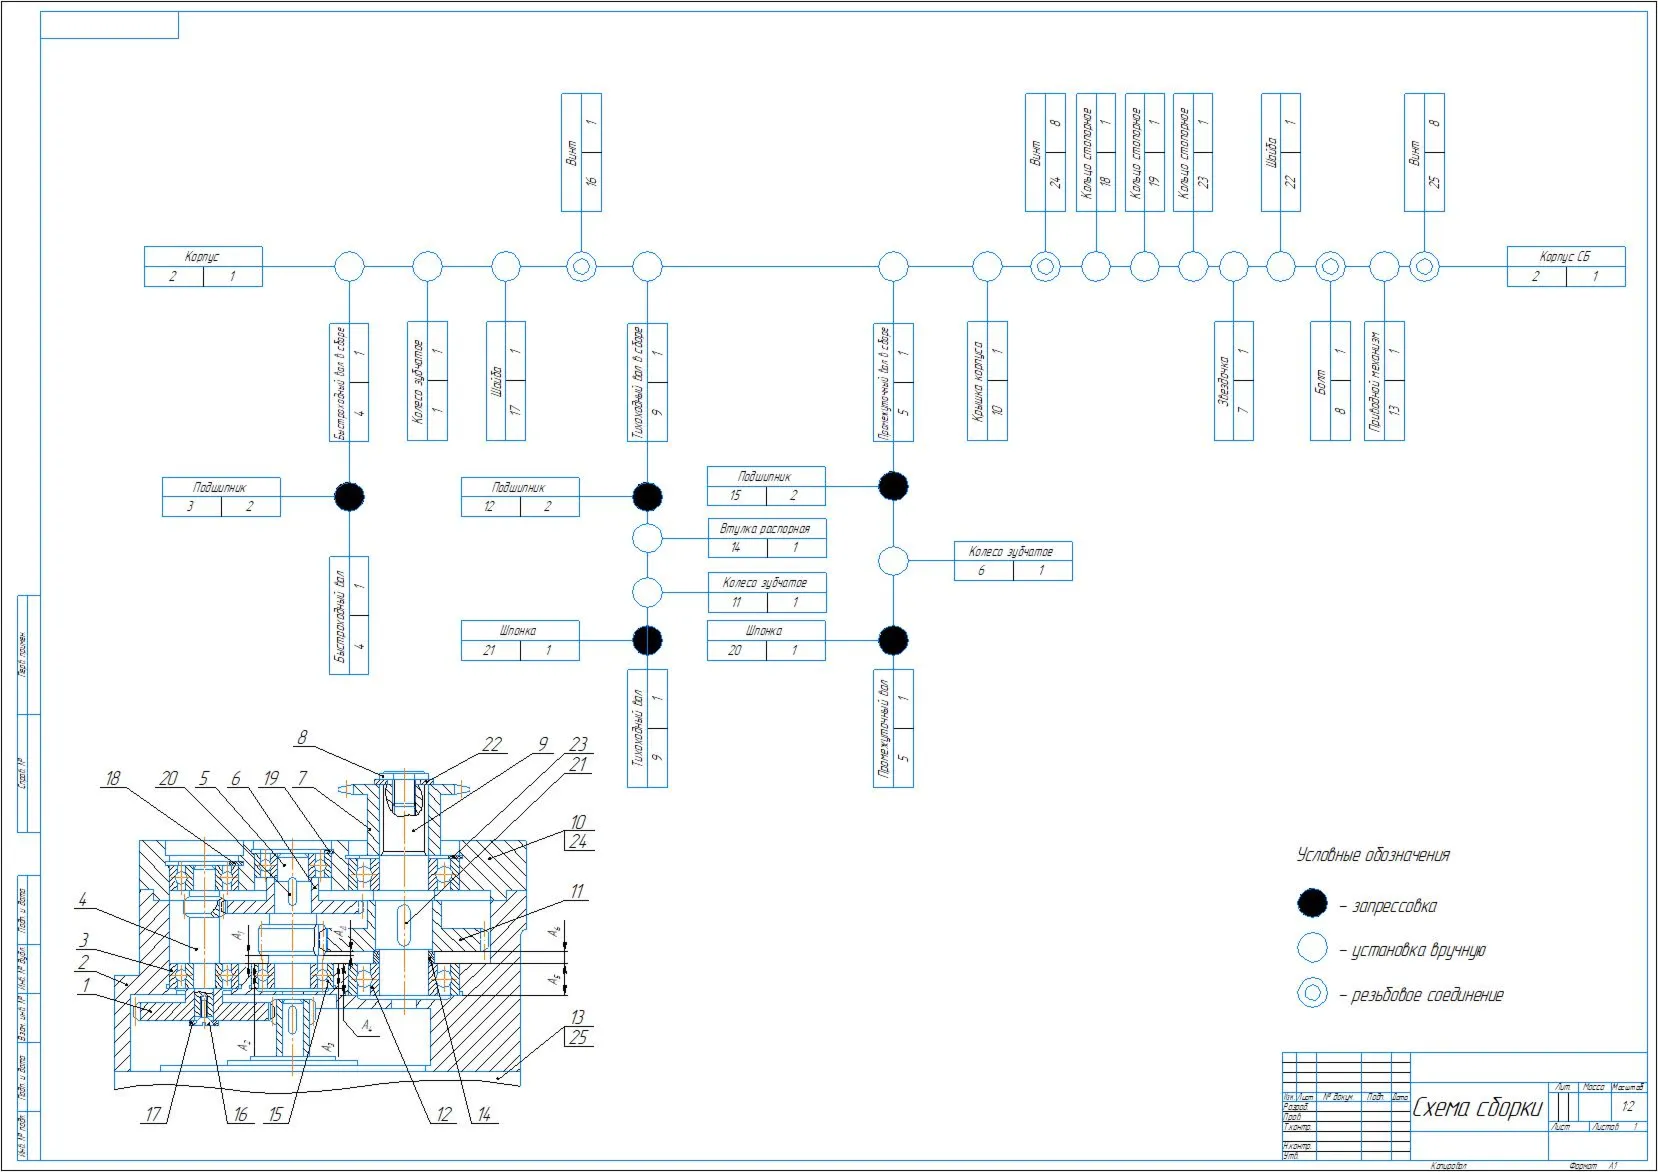The width and height of the screenshot is (1658, 1172).
Task: Click the Крышка корпуса 10 vertical box
Action: coord(987,381)
